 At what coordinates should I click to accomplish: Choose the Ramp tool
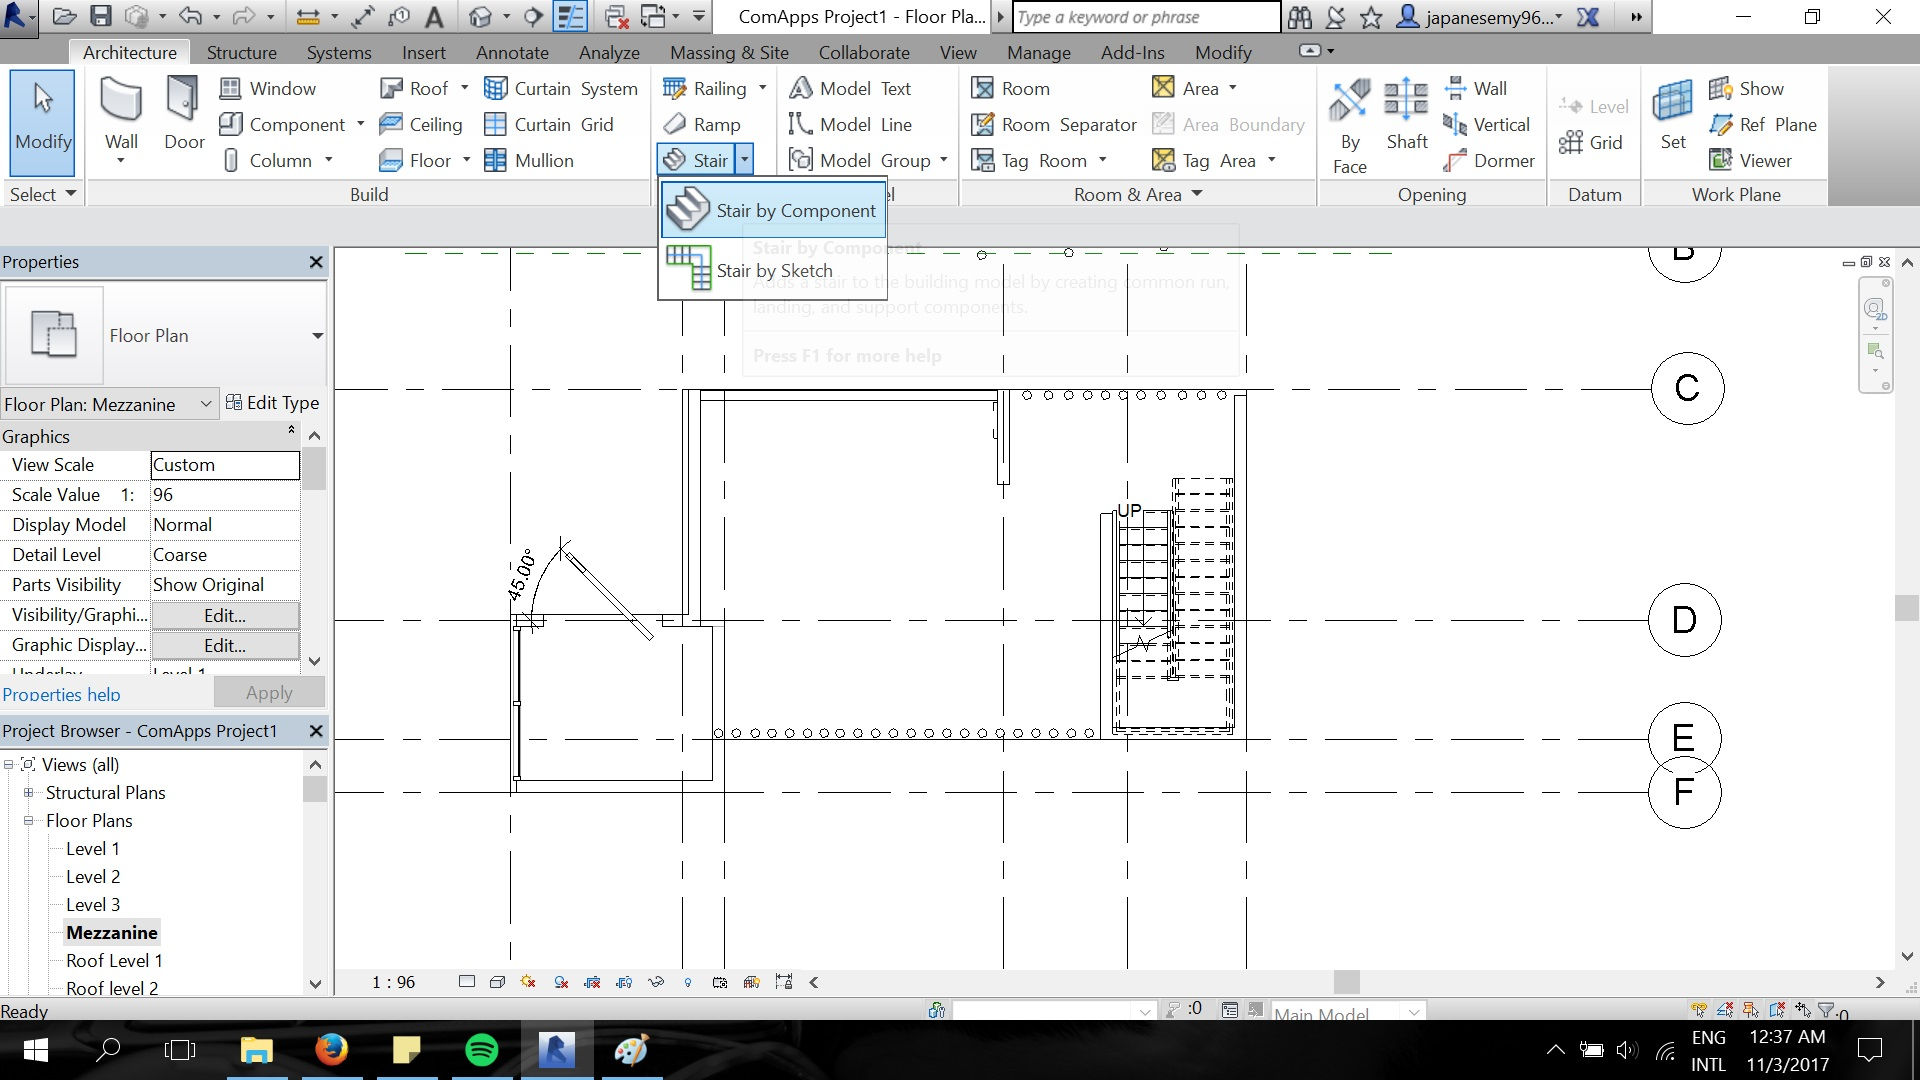pyautogui.click(x=702, y=124)
